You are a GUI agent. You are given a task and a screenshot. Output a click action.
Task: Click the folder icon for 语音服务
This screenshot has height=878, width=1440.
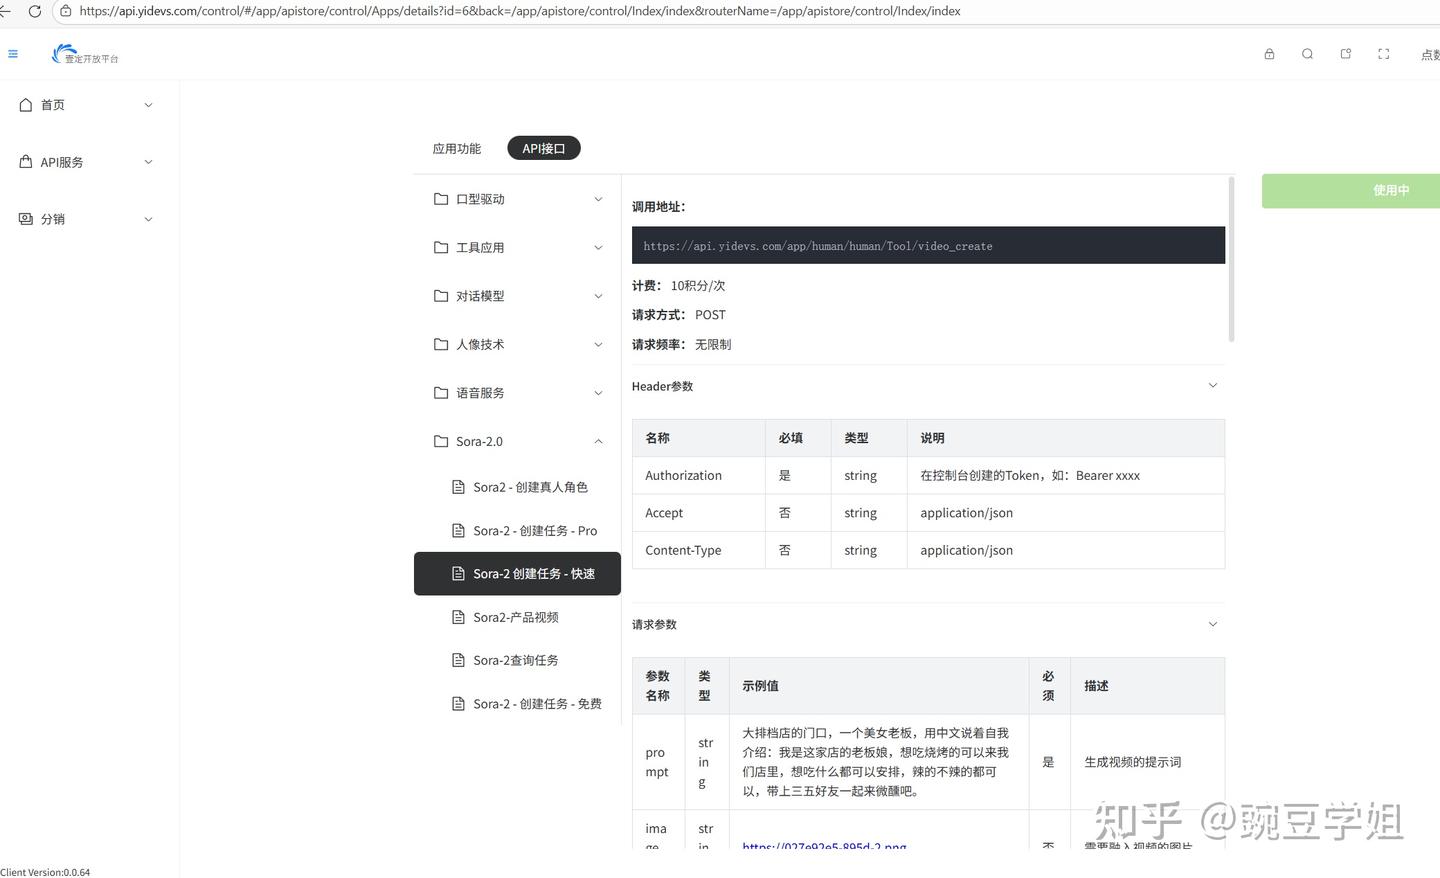[441, 393]
